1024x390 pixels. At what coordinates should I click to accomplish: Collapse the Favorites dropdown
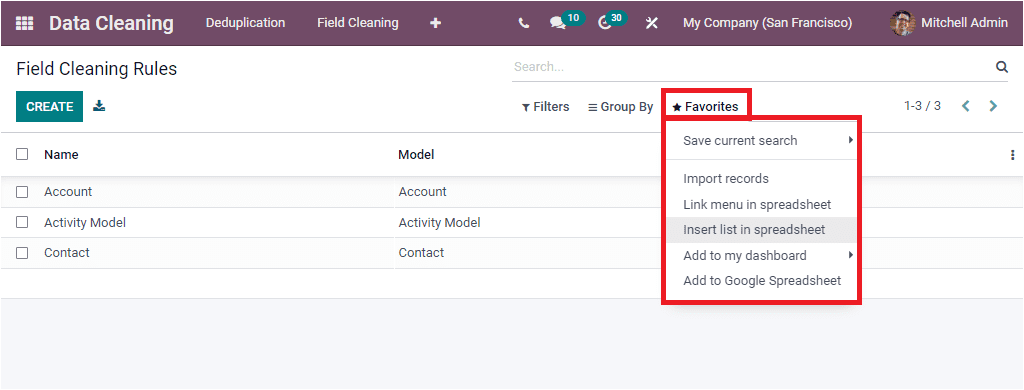pos(706,106)
